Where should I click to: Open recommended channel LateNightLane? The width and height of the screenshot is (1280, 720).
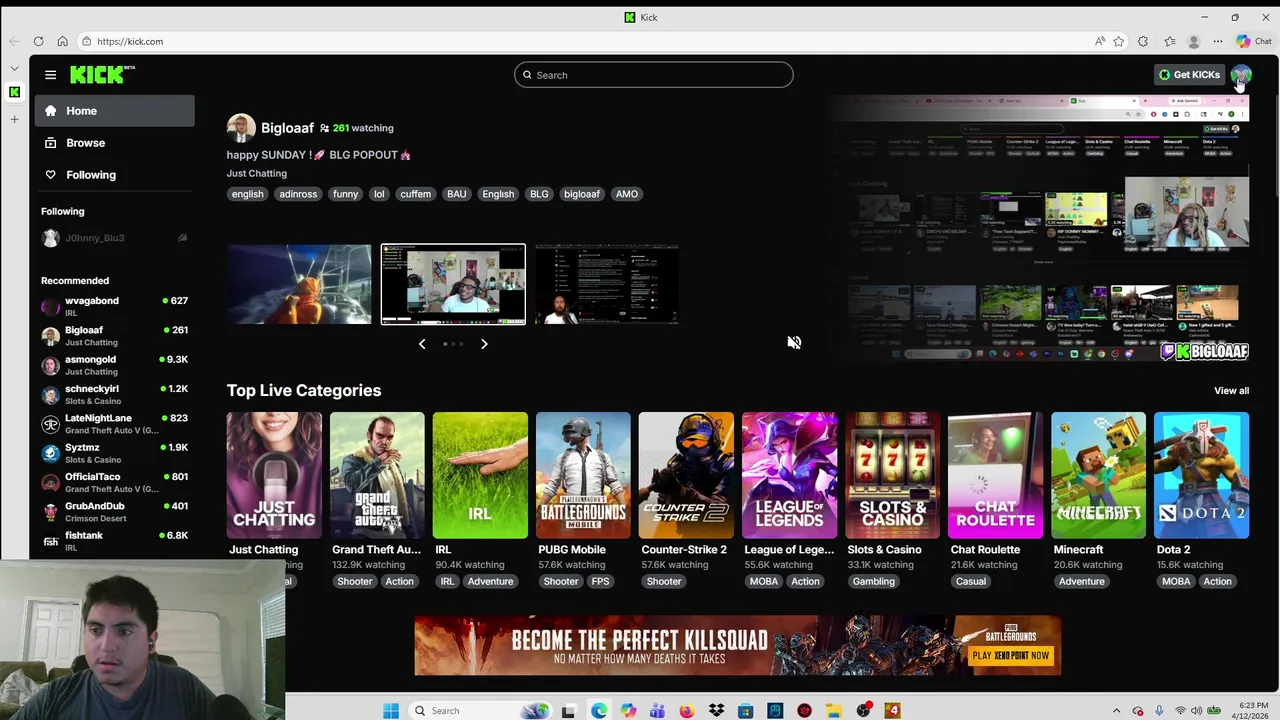[x=115, y=424]
